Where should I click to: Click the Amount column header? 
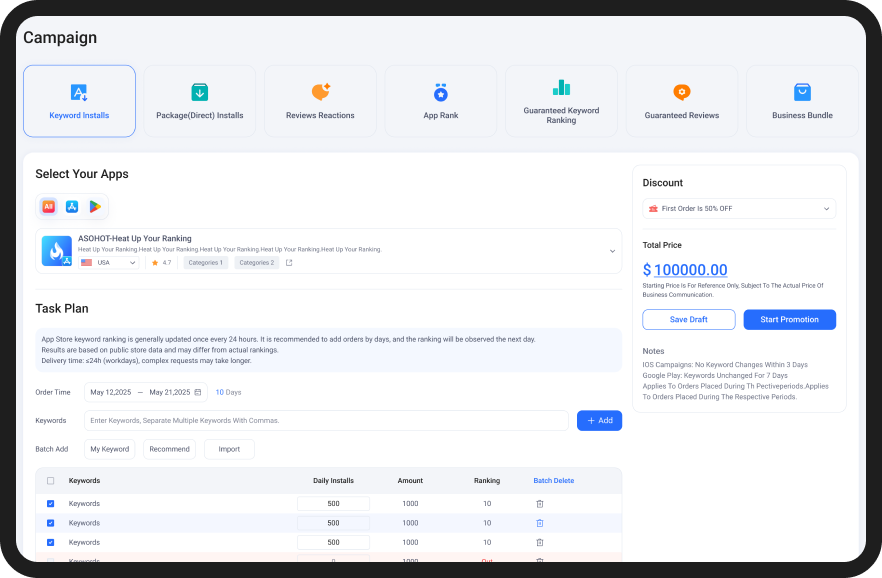coord(410,481)
